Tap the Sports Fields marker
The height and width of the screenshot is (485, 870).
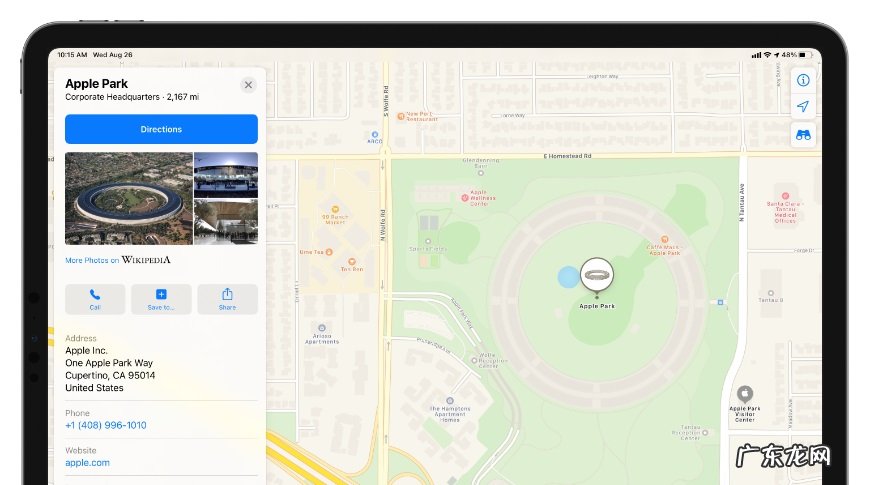[x=428, y=241]
